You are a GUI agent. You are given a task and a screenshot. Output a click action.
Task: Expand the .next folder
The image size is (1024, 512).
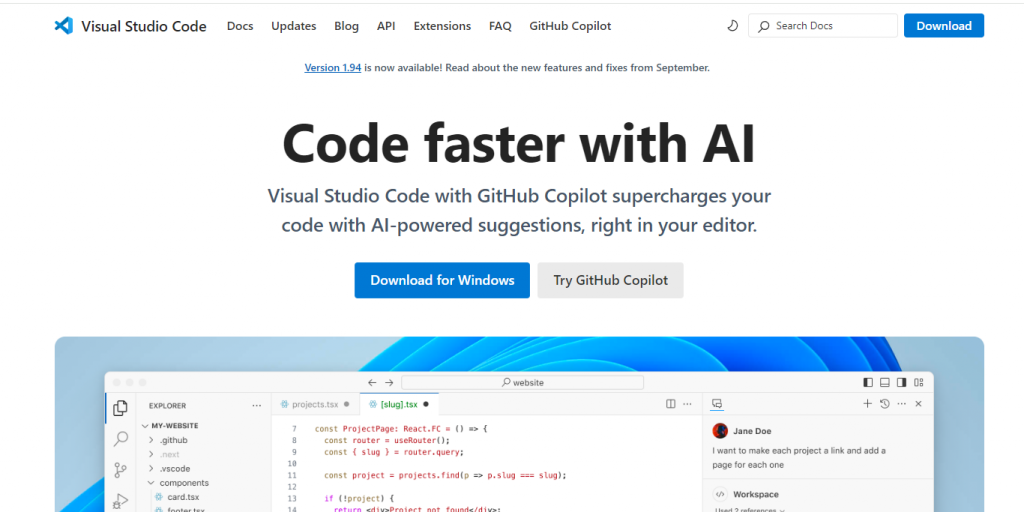(x=152, y=455)
